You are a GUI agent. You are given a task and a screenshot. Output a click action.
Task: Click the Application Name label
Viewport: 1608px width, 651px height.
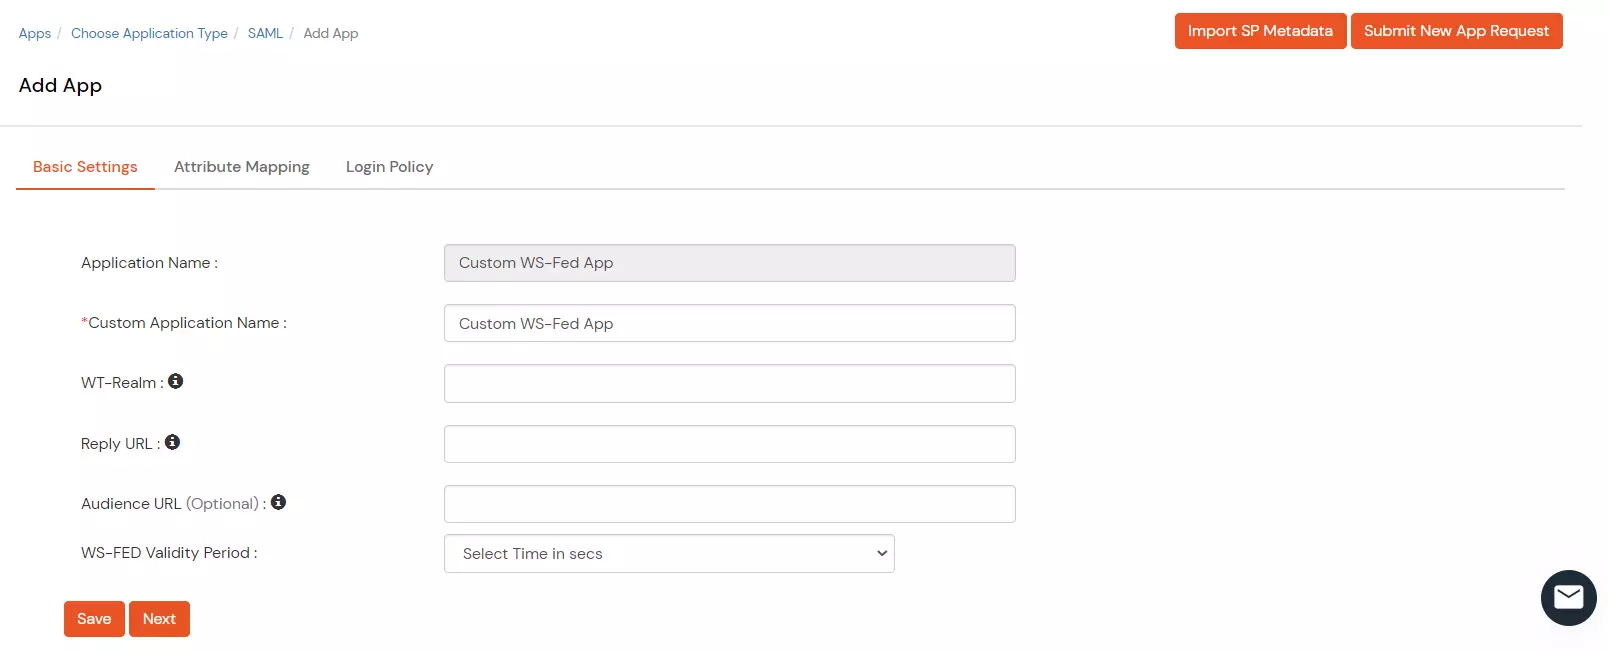point(149,263)
